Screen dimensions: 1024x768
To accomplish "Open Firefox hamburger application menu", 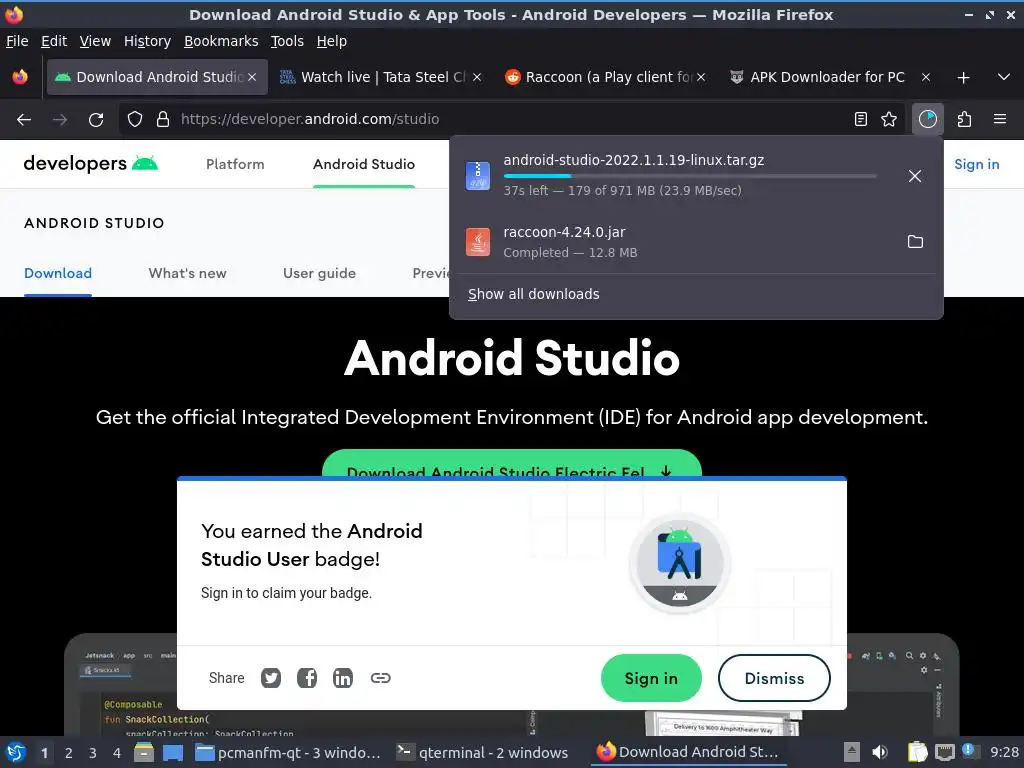I will (1000, 119).
